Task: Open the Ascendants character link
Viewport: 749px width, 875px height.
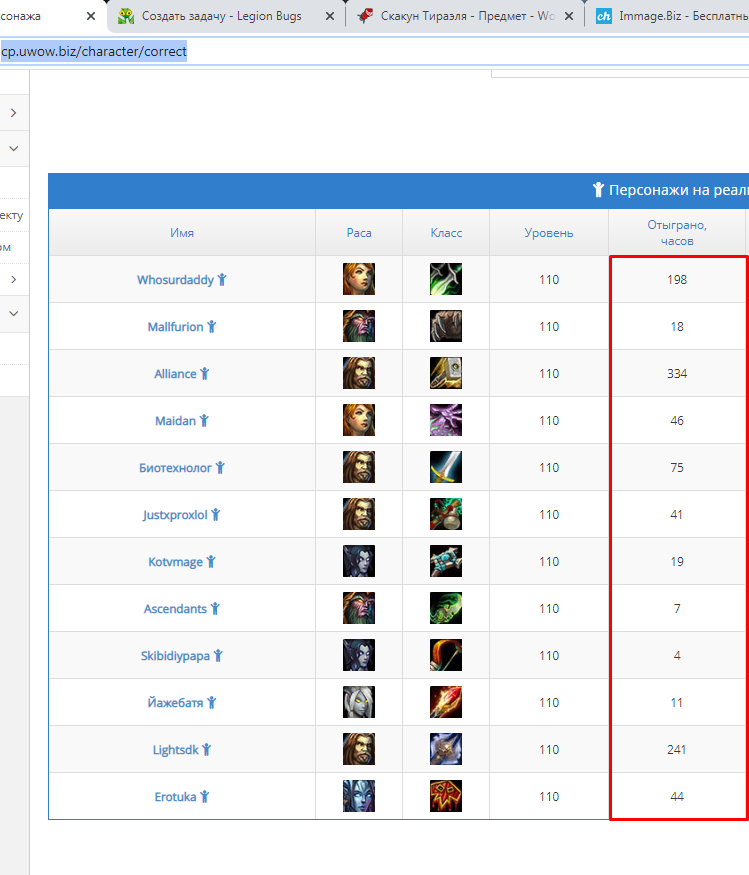Action: 175,608
